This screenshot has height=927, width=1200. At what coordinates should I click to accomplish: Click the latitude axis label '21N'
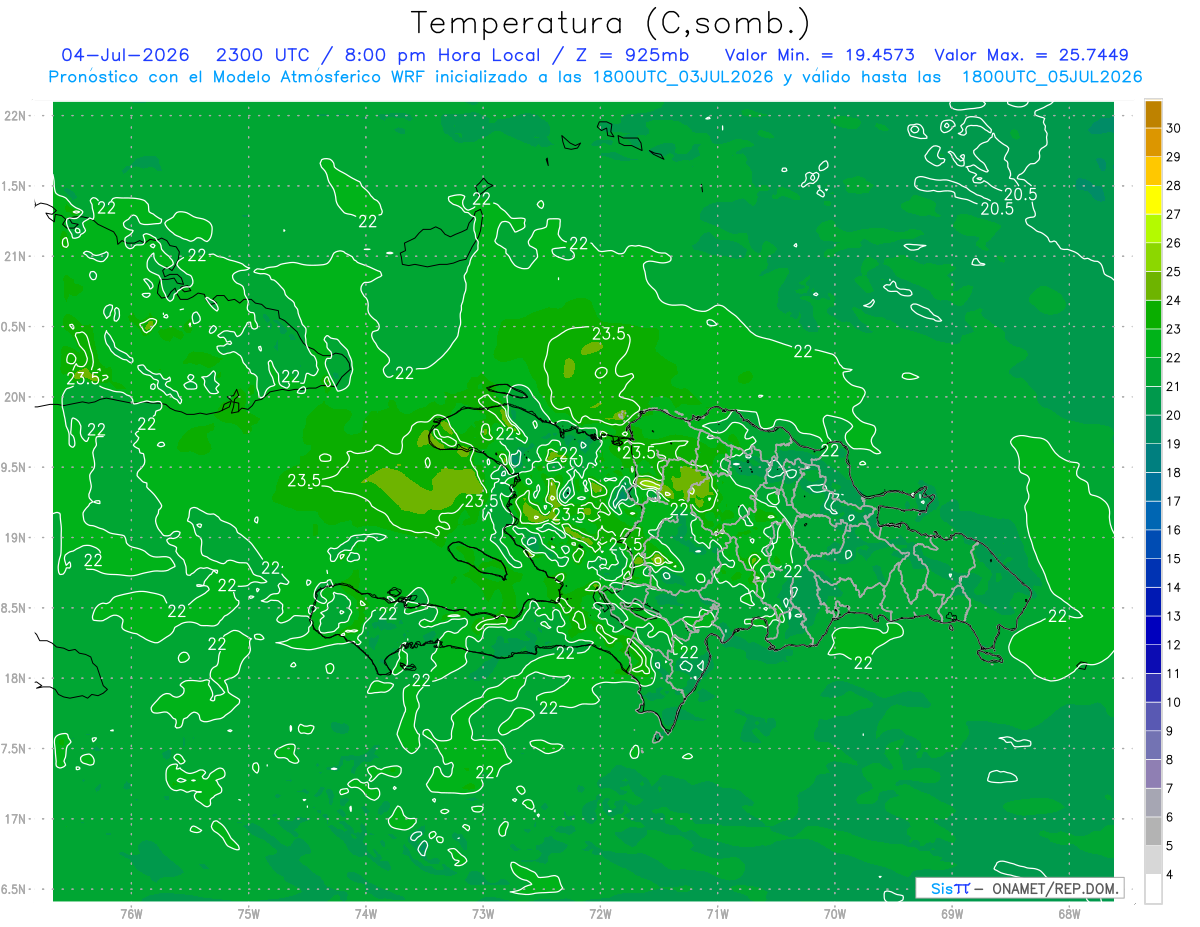click(x=16, y=257)
